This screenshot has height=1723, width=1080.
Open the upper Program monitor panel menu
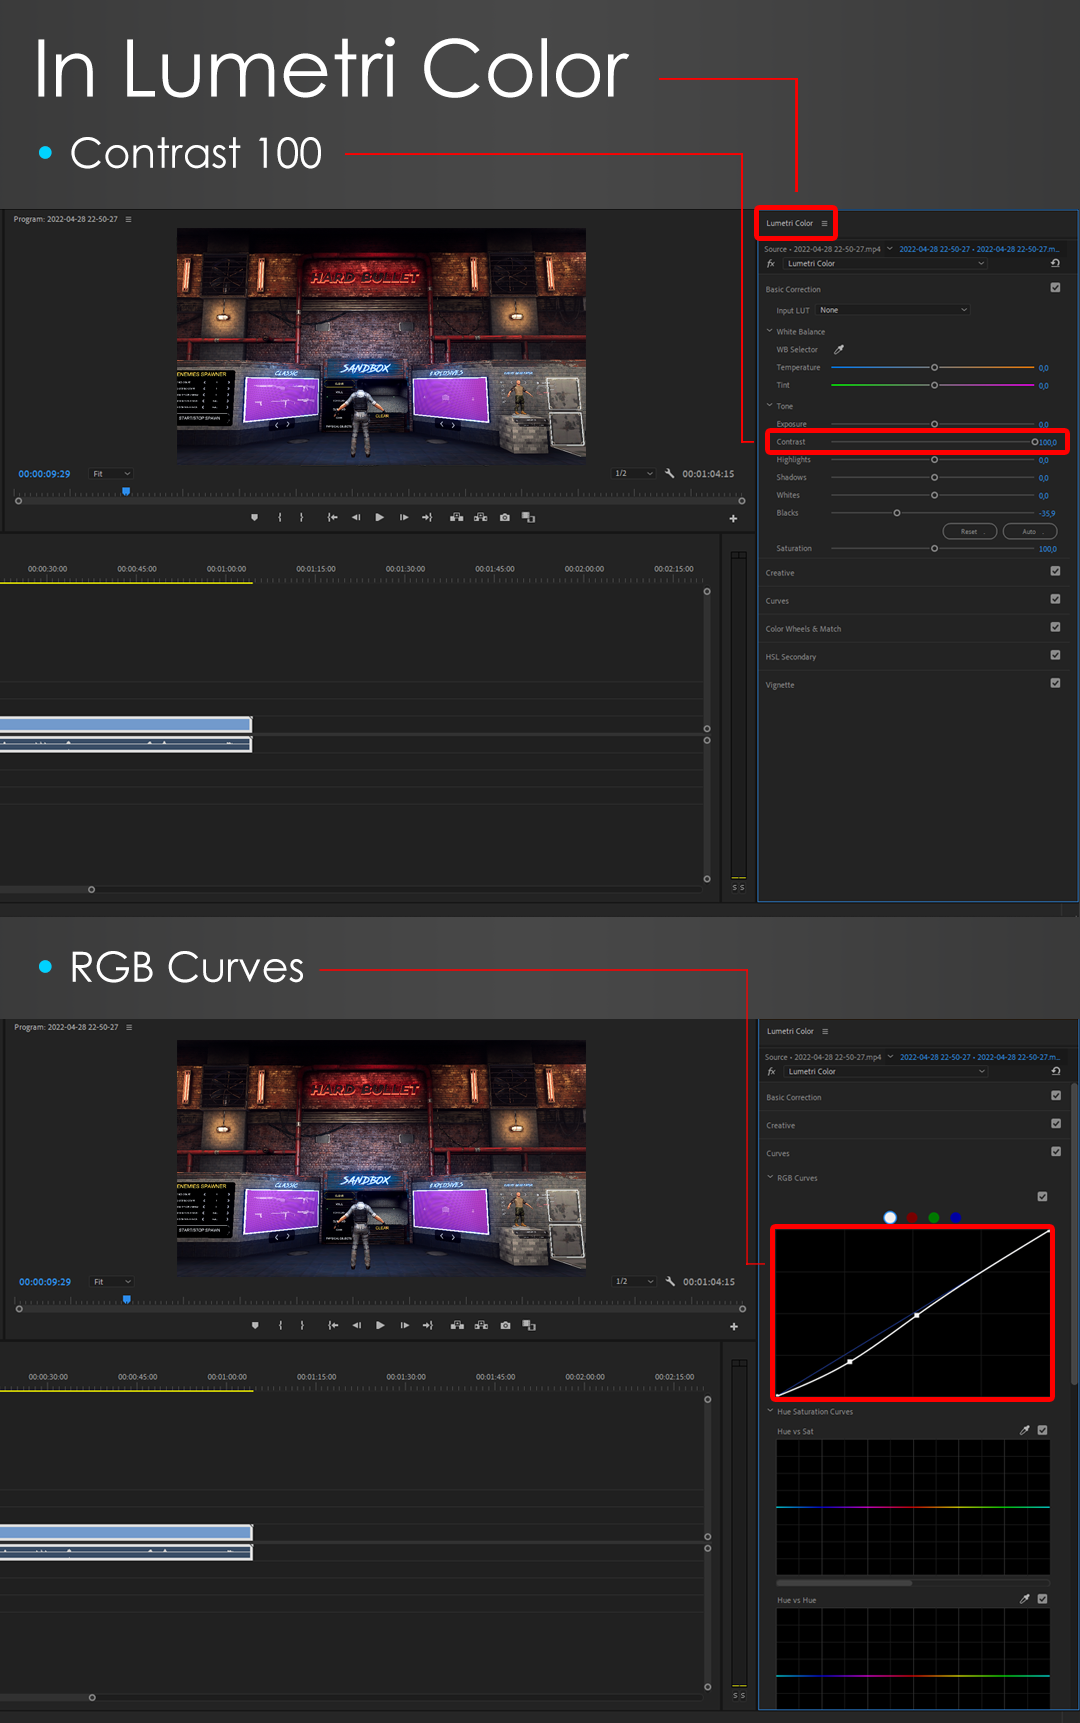tap(128, 219)
